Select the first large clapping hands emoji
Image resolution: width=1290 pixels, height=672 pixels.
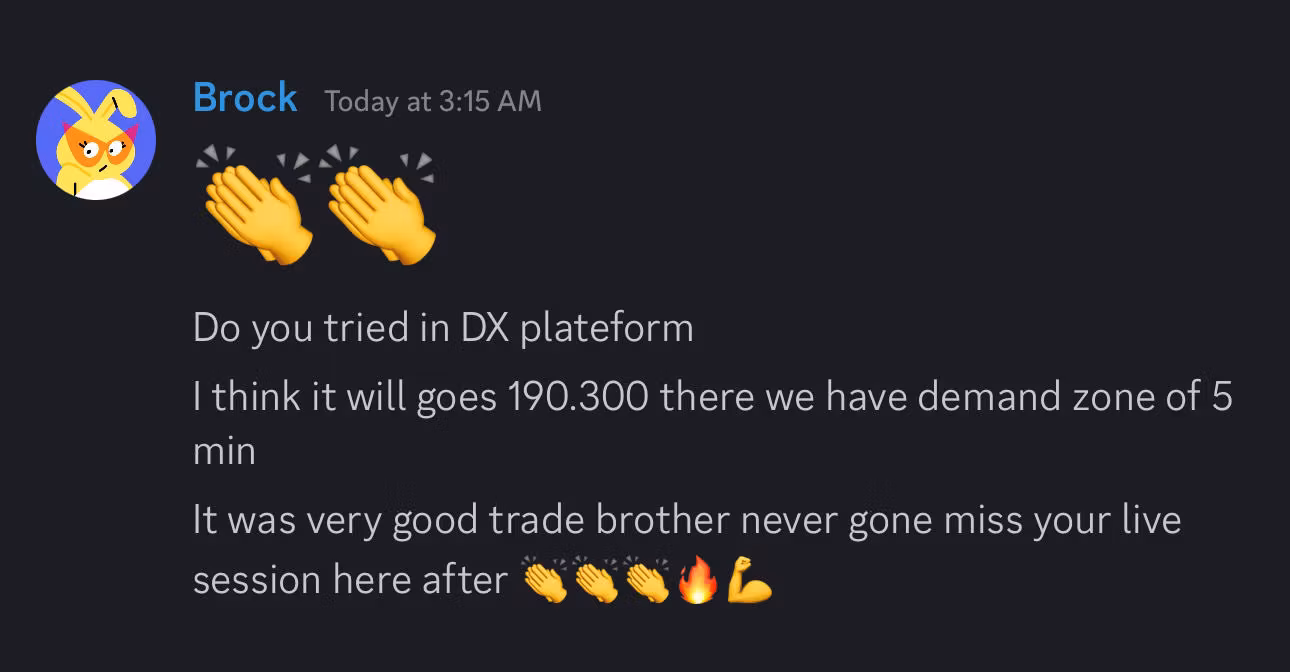tap(254, 207)
